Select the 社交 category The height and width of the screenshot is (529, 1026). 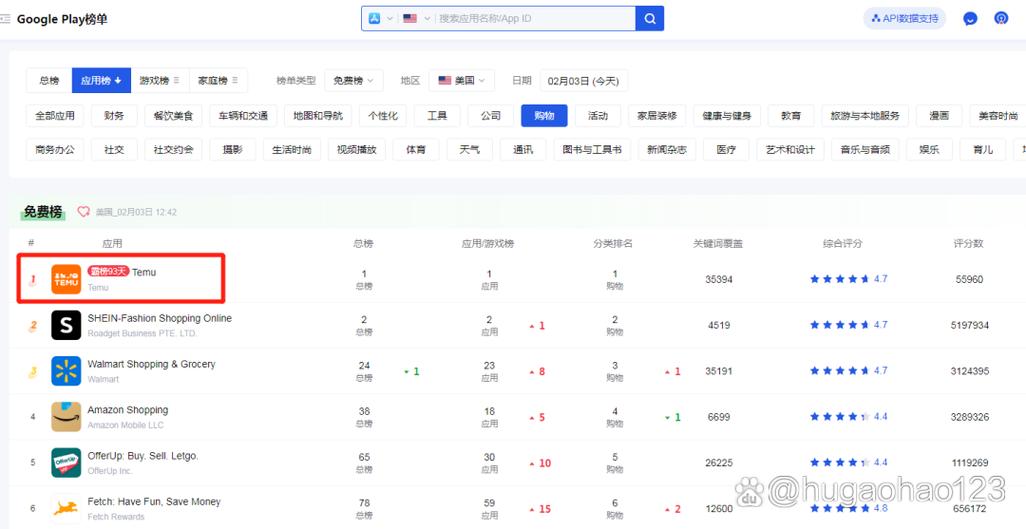(x=114, y=150)
